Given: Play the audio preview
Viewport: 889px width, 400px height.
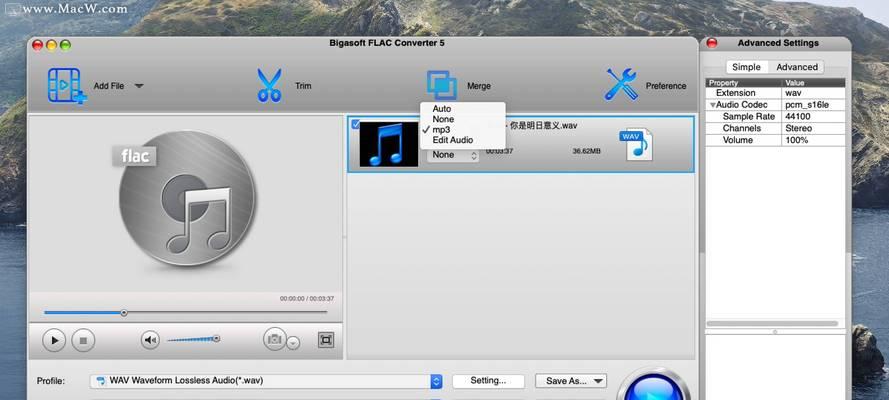Looking at the screenshot, I should [x=54, y=341].
